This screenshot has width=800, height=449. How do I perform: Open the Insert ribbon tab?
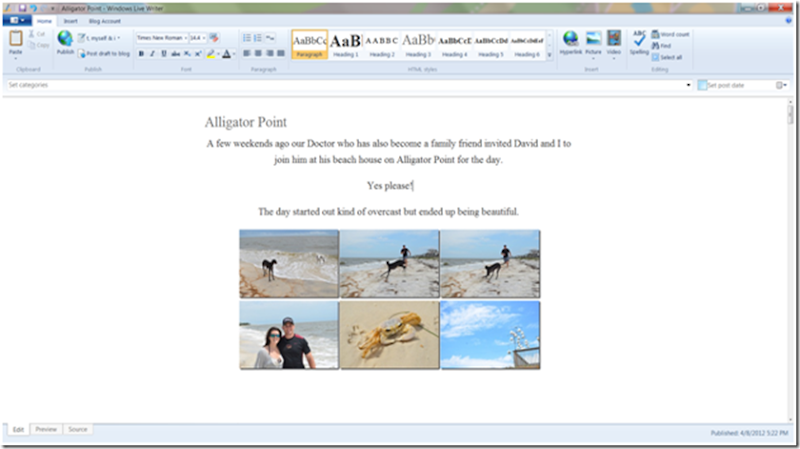click(70, 21)
